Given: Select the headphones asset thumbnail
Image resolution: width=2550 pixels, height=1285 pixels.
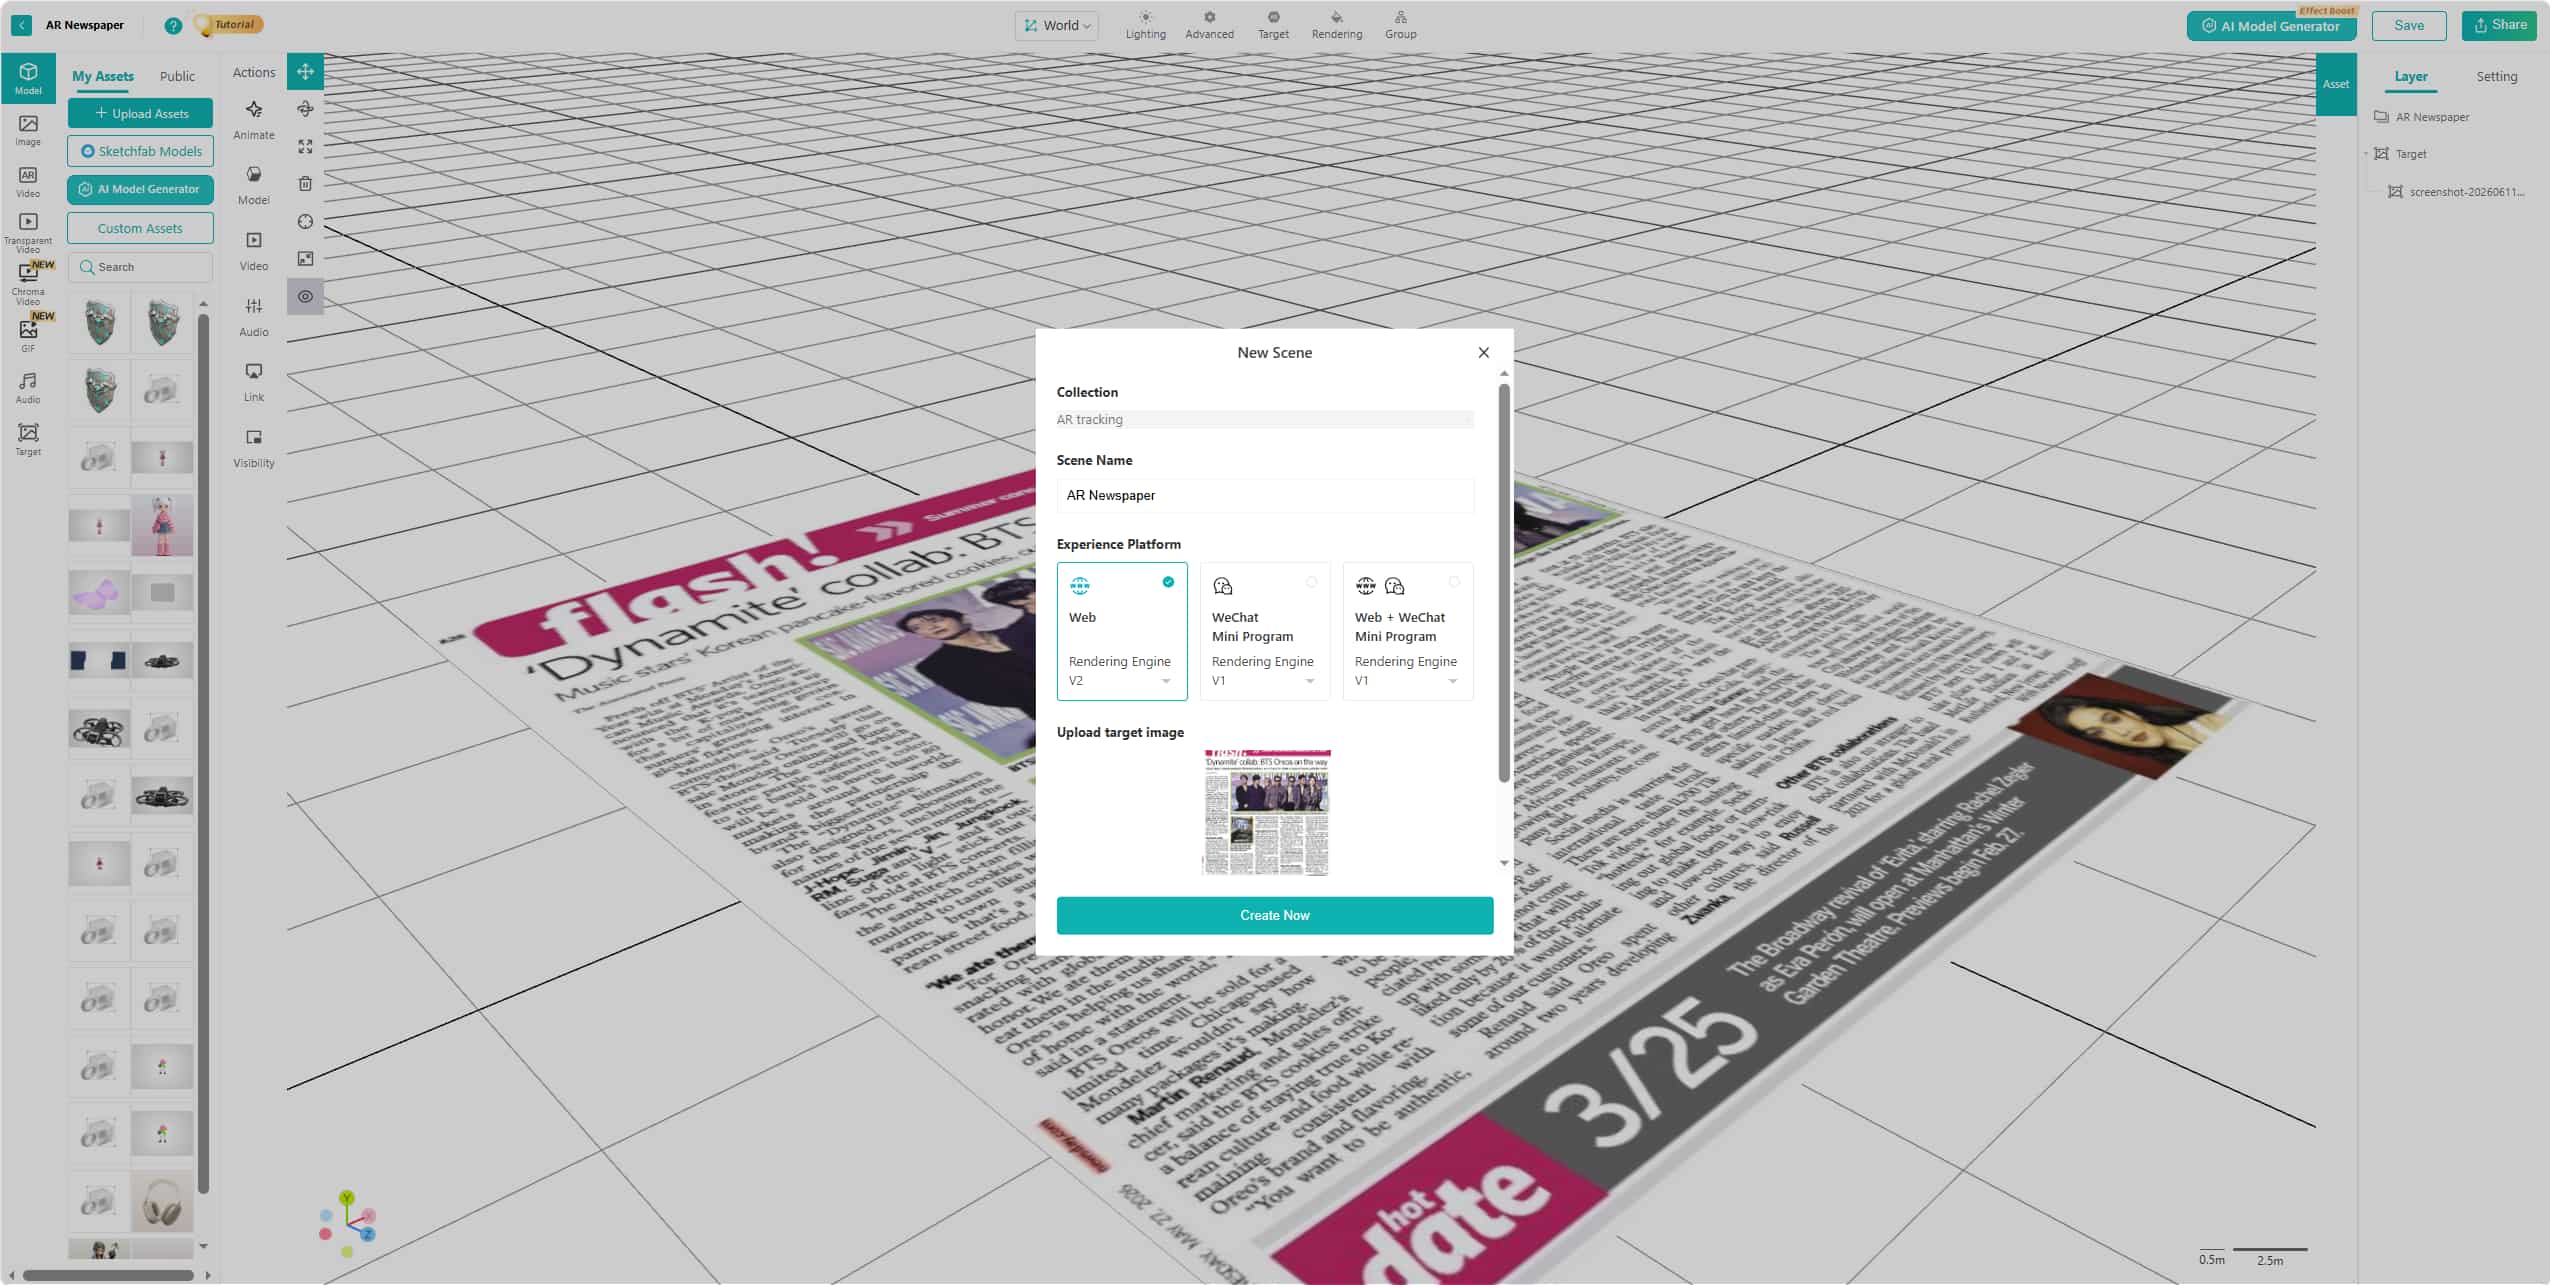Looking at the screenshot, I should coord(162,1200).
